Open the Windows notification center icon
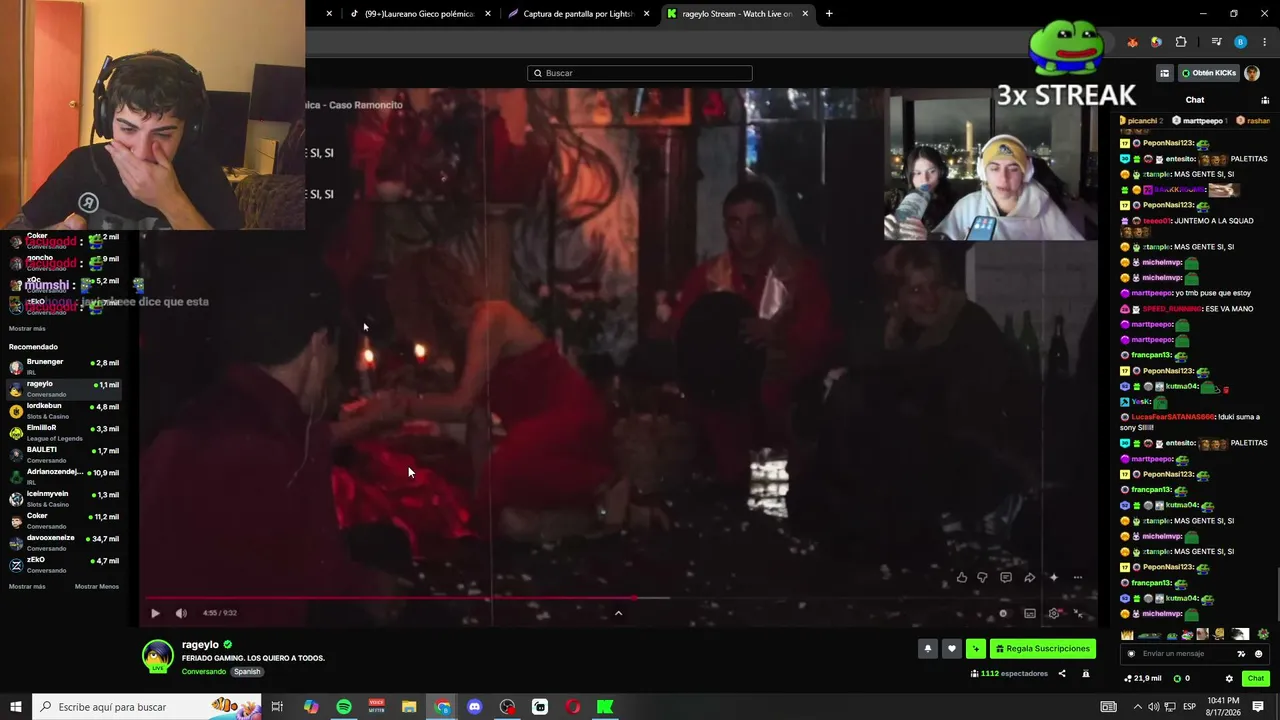The image size is (1280, 720). tap(1258, 707)
